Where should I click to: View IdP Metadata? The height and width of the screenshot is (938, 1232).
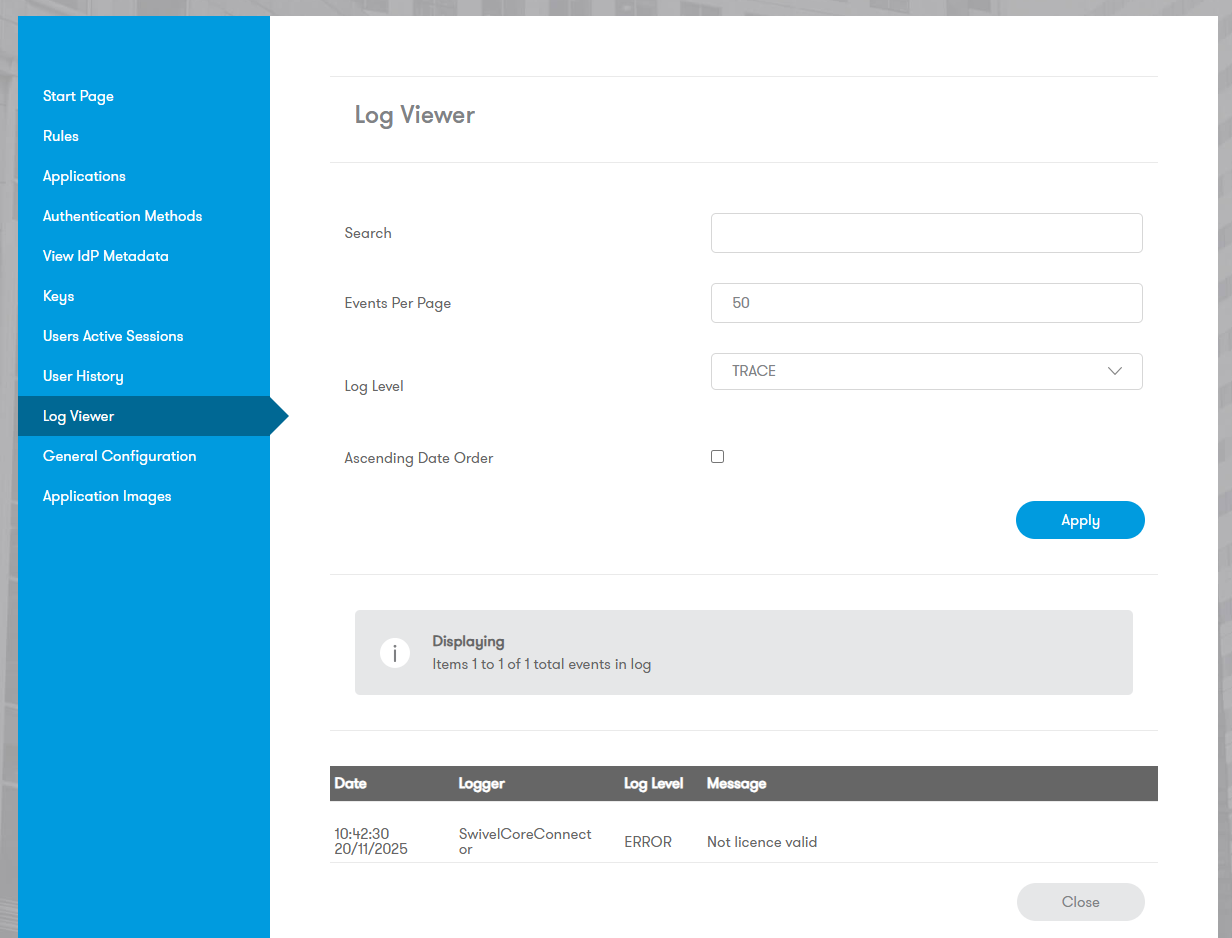pos(105,255)
